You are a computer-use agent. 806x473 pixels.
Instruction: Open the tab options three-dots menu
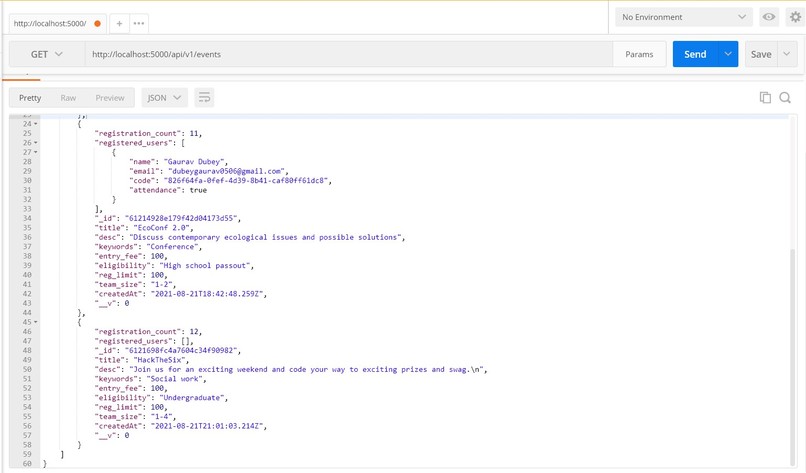click(139, 23)
